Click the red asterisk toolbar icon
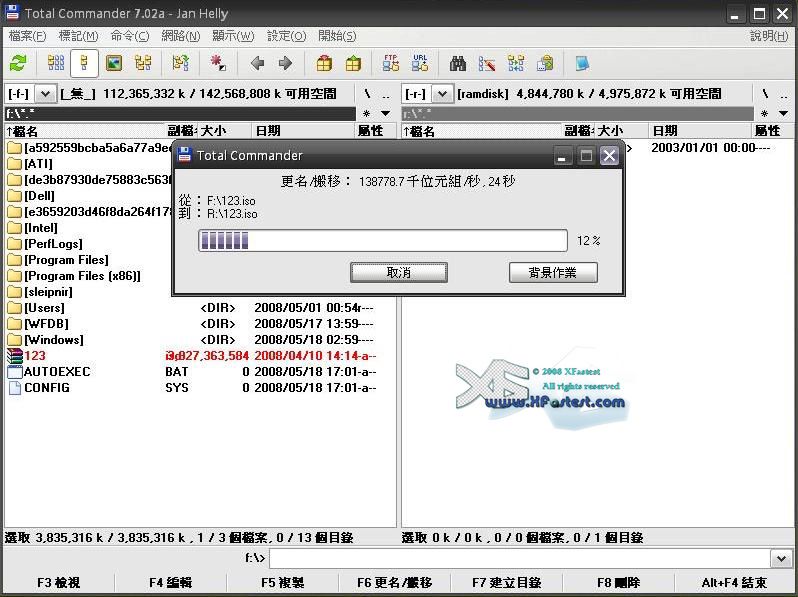 [218, 63]
